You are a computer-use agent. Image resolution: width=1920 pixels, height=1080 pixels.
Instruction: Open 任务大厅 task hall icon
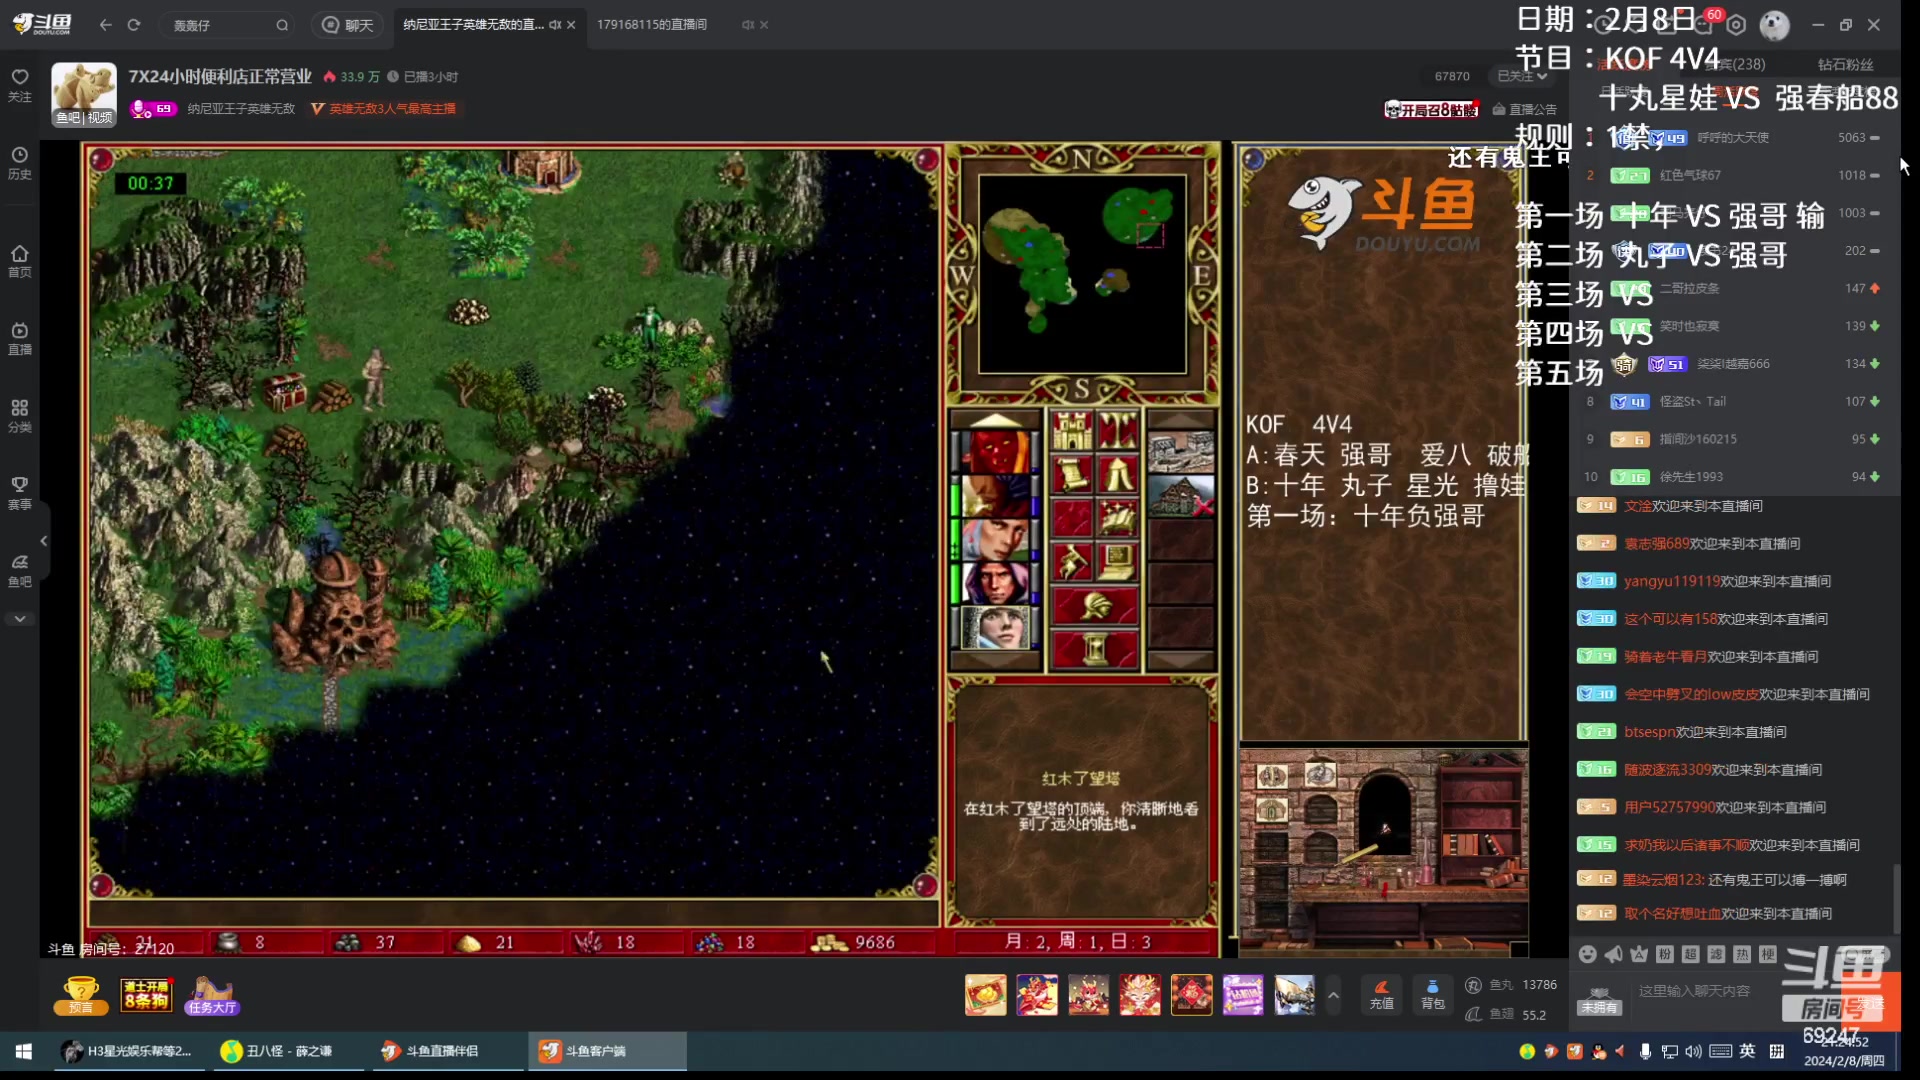click(212, 995)
